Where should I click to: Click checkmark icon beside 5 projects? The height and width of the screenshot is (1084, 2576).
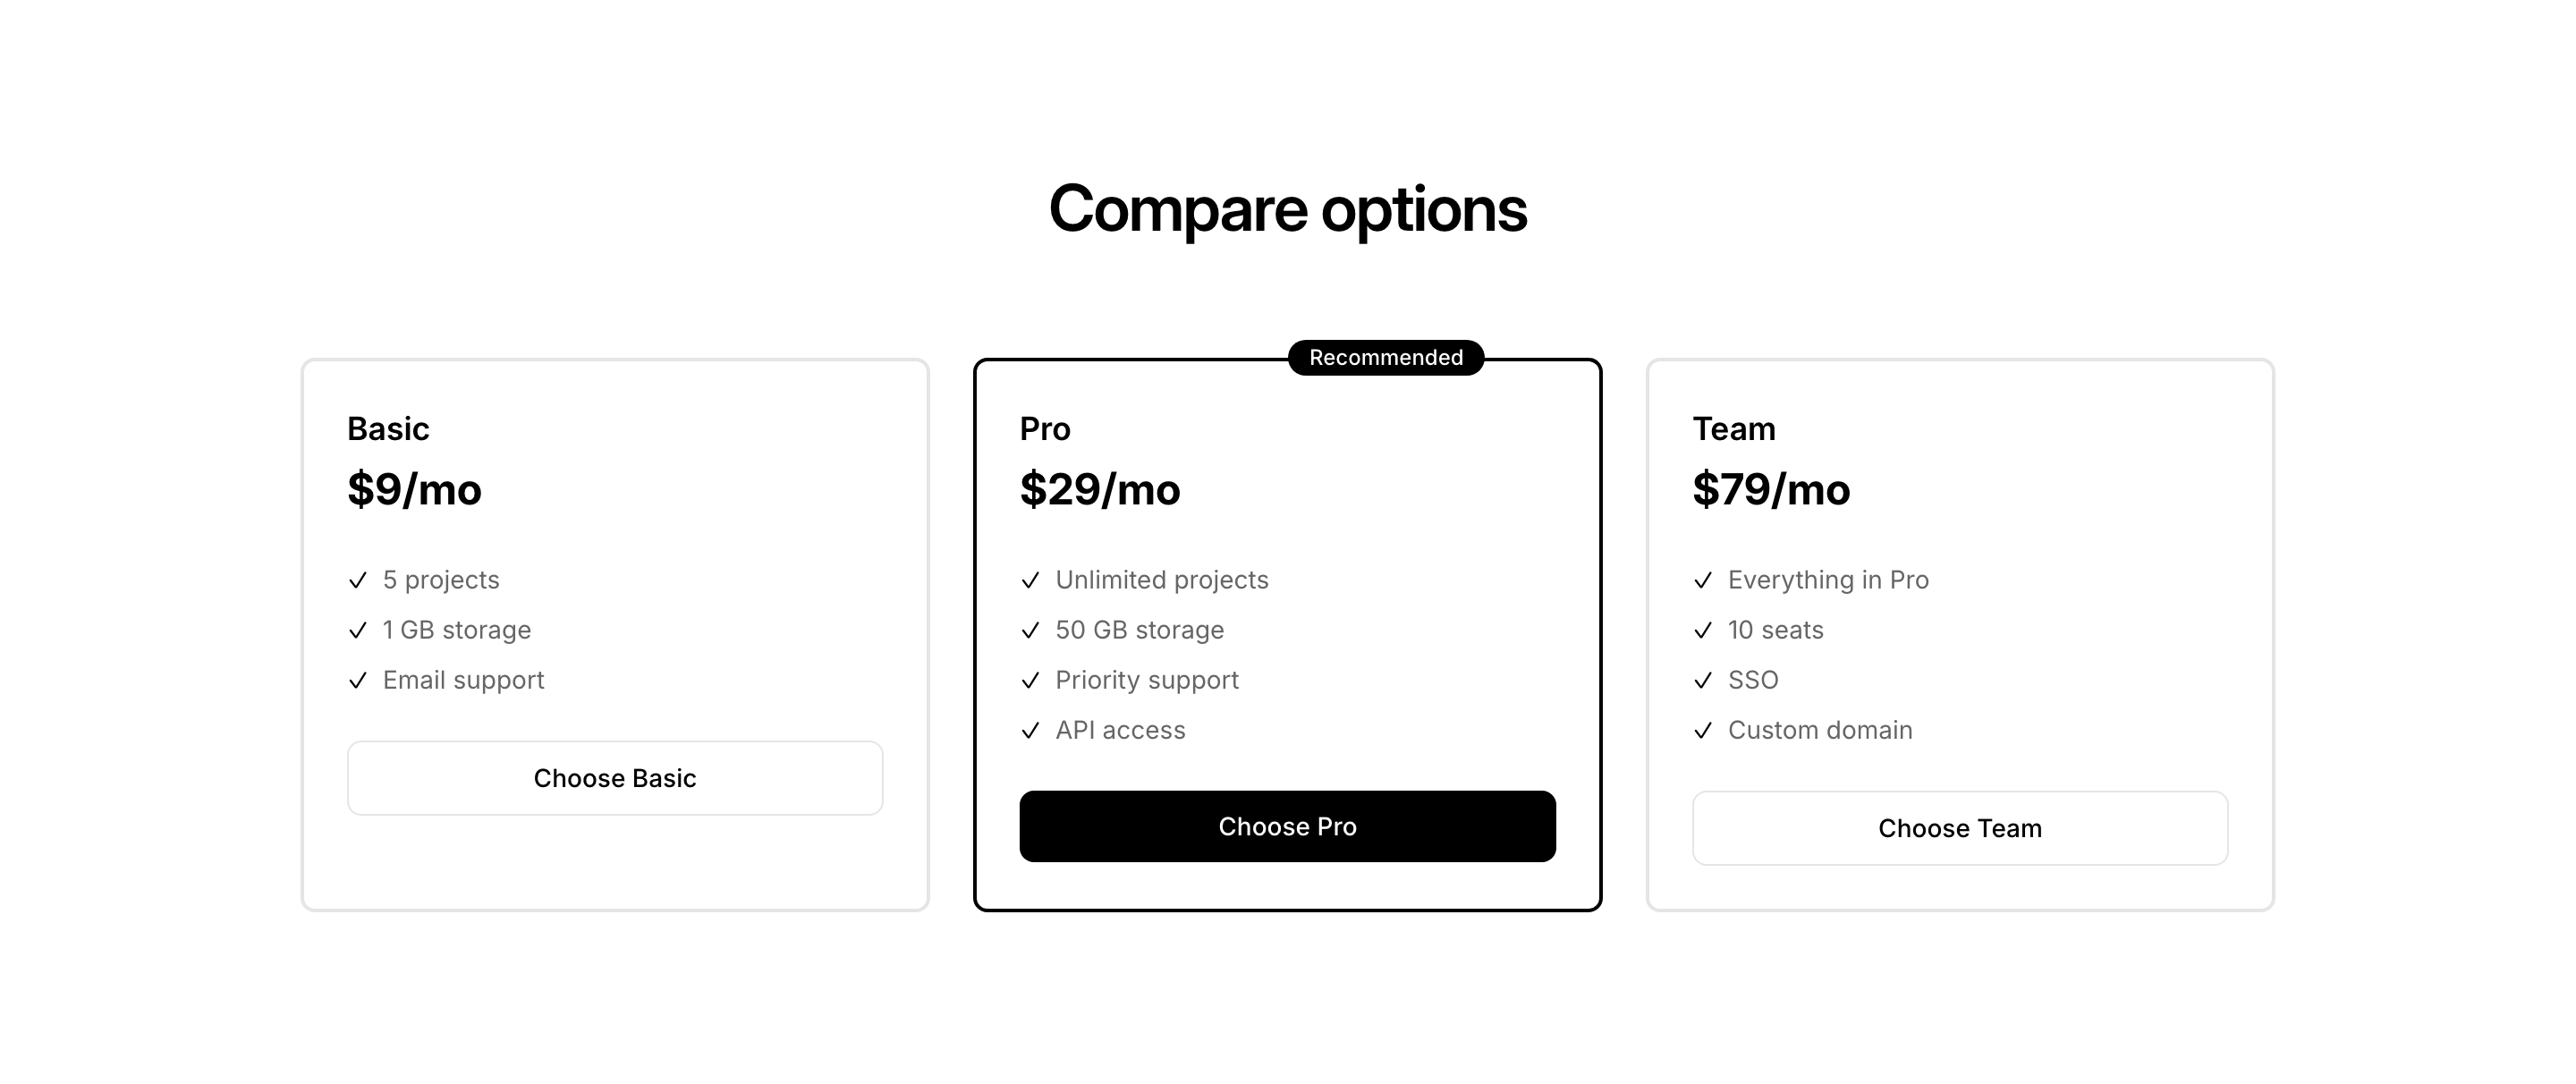click(x=358, y=581)
